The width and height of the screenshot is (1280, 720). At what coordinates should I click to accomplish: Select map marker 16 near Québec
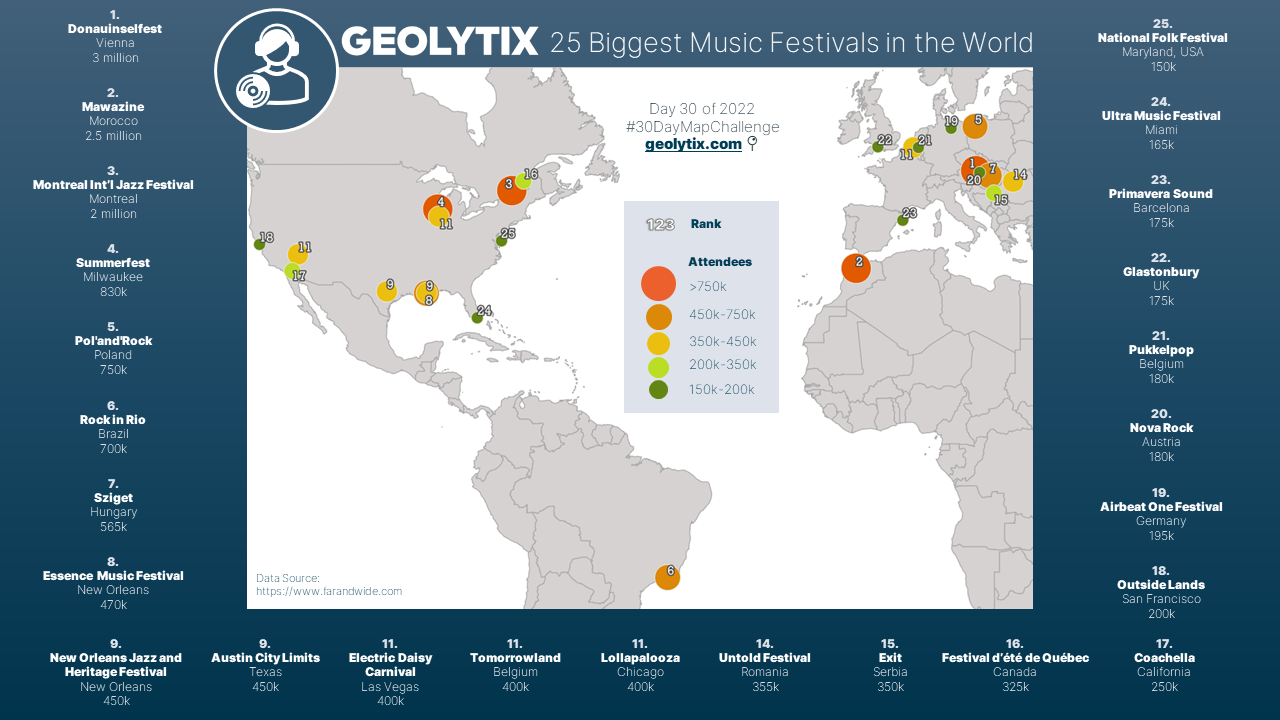[523, 181]
